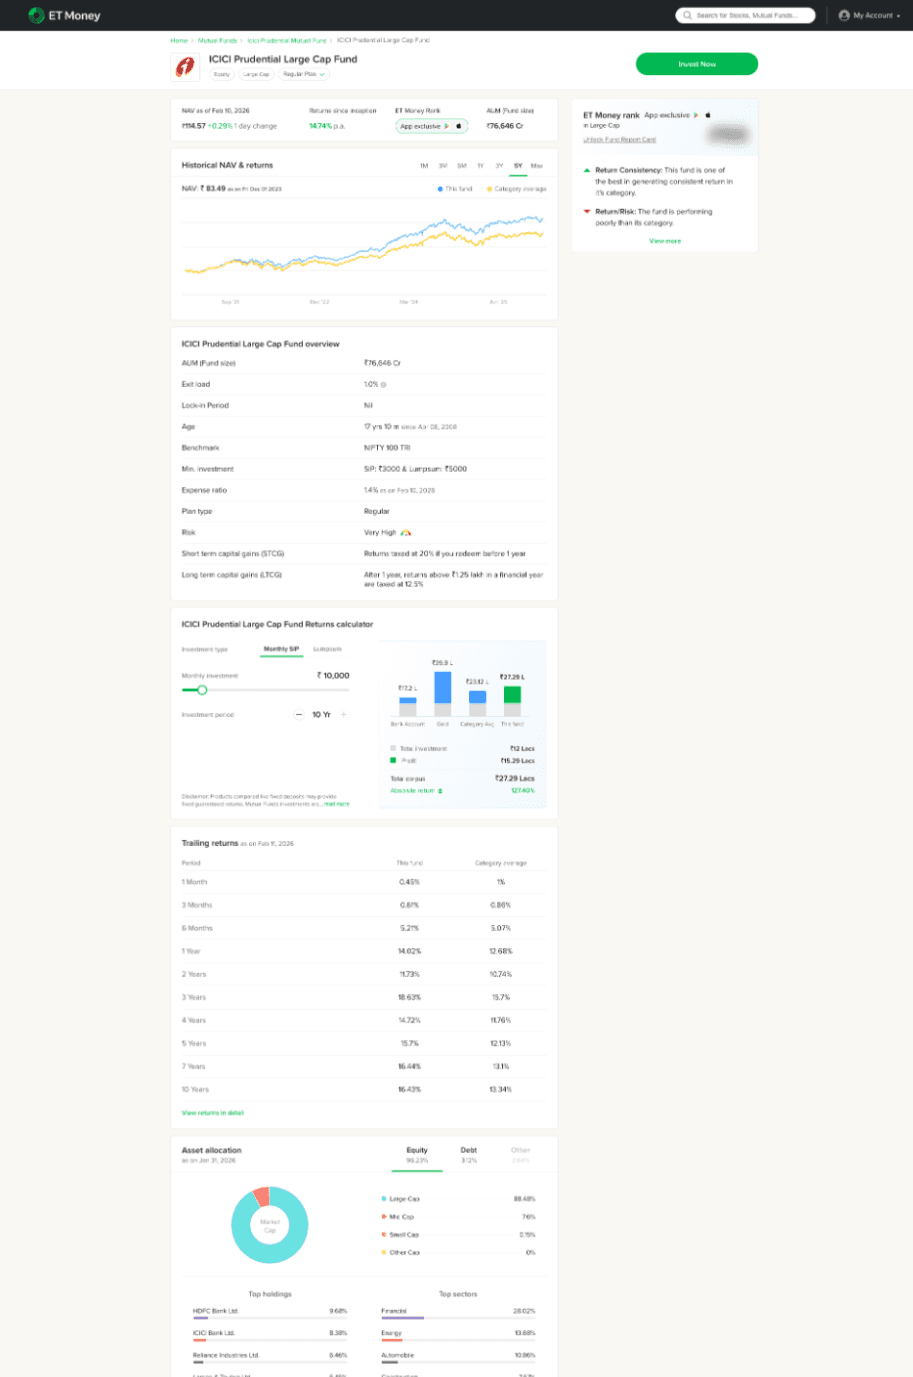The image size is (913, 1377).
Task: Click the Search for Stocks input field
Action: (748, 15)
